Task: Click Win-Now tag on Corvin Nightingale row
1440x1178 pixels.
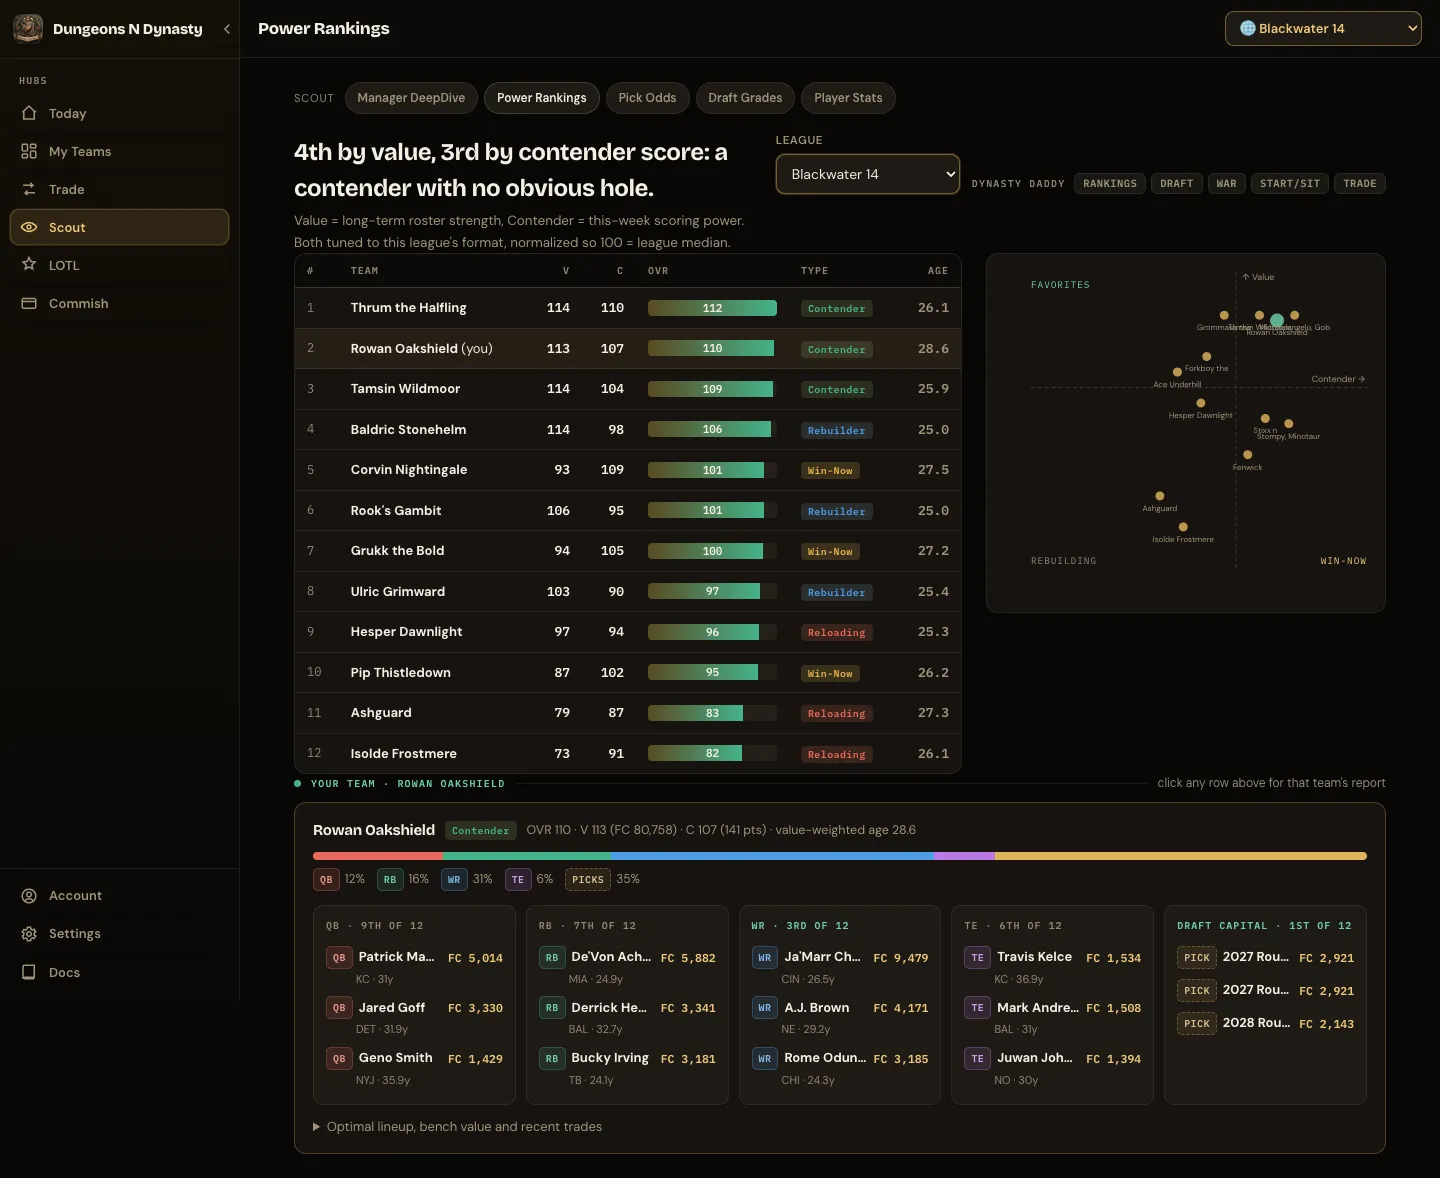Action: click(830, 471)
